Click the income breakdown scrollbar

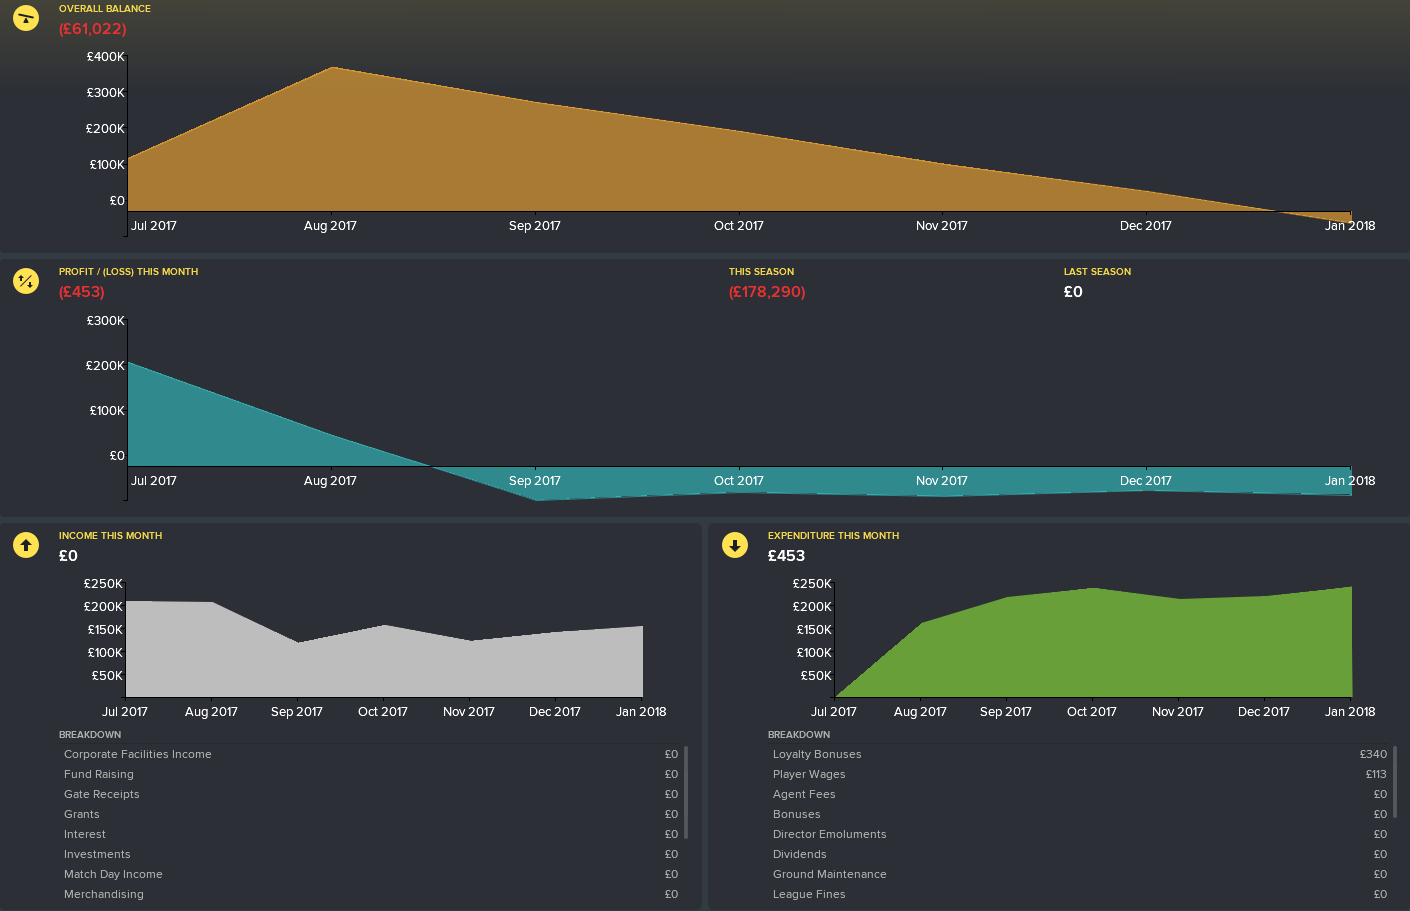pos(686,792)
